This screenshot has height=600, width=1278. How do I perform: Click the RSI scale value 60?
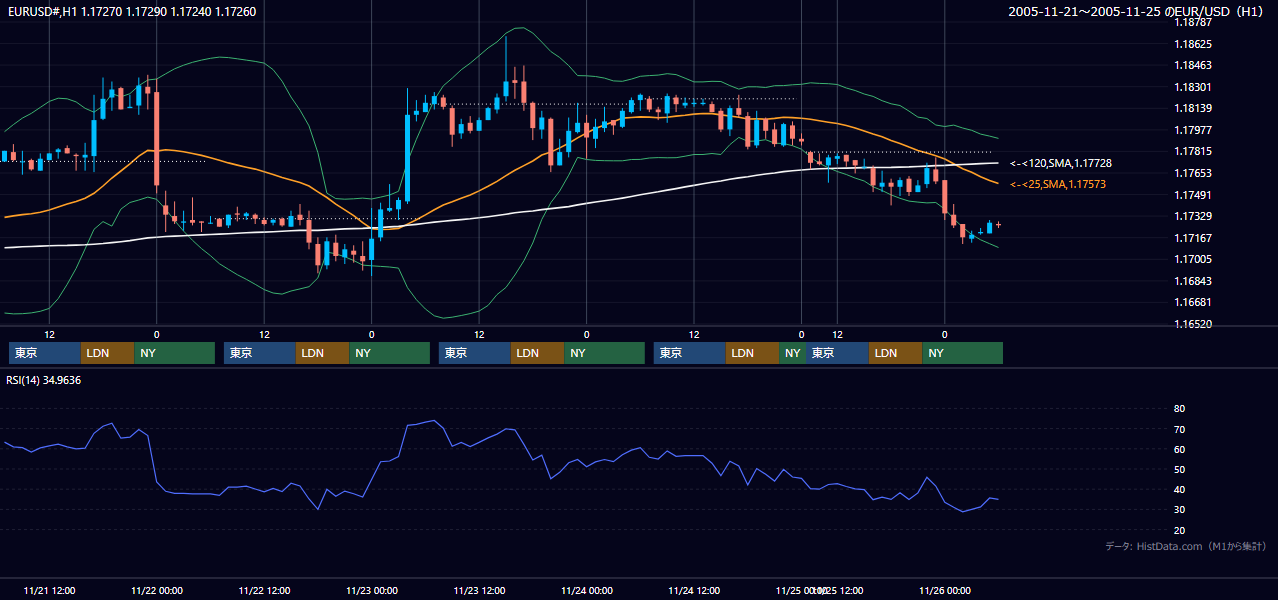1180,450
